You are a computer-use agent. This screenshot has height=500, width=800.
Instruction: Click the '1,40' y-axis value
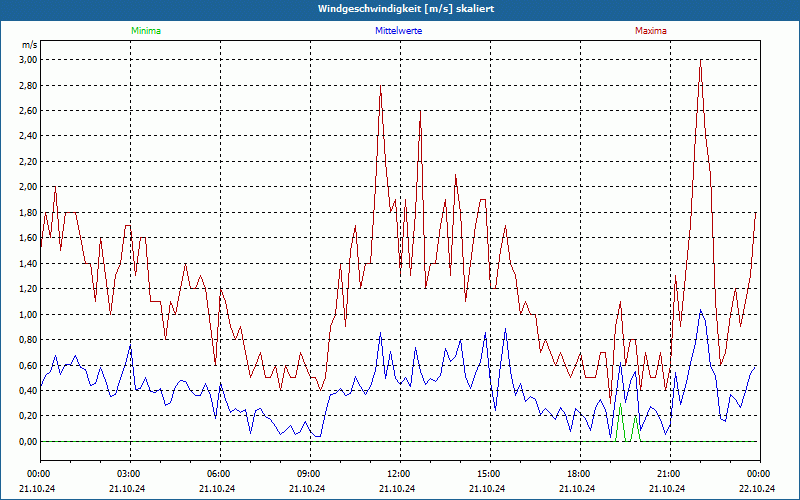coord(29,263)
